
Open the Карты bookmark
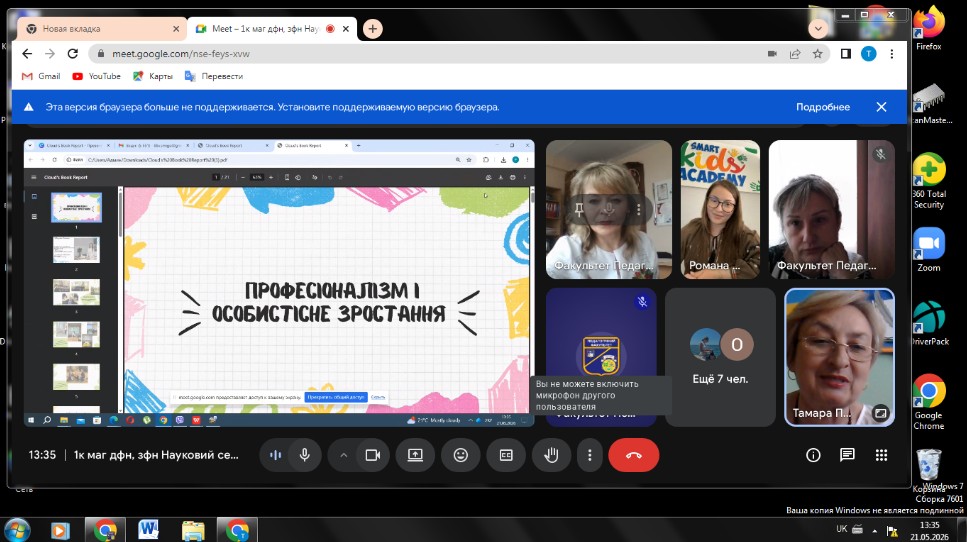coord(153,76)
